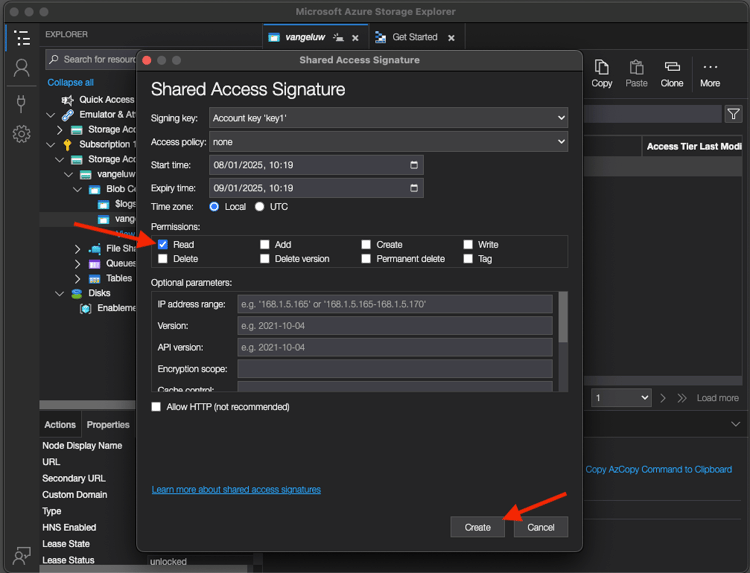The width and height of the screenshot is (750, 573).
Task: Switch to the Get Started tab
Action: 414,38
